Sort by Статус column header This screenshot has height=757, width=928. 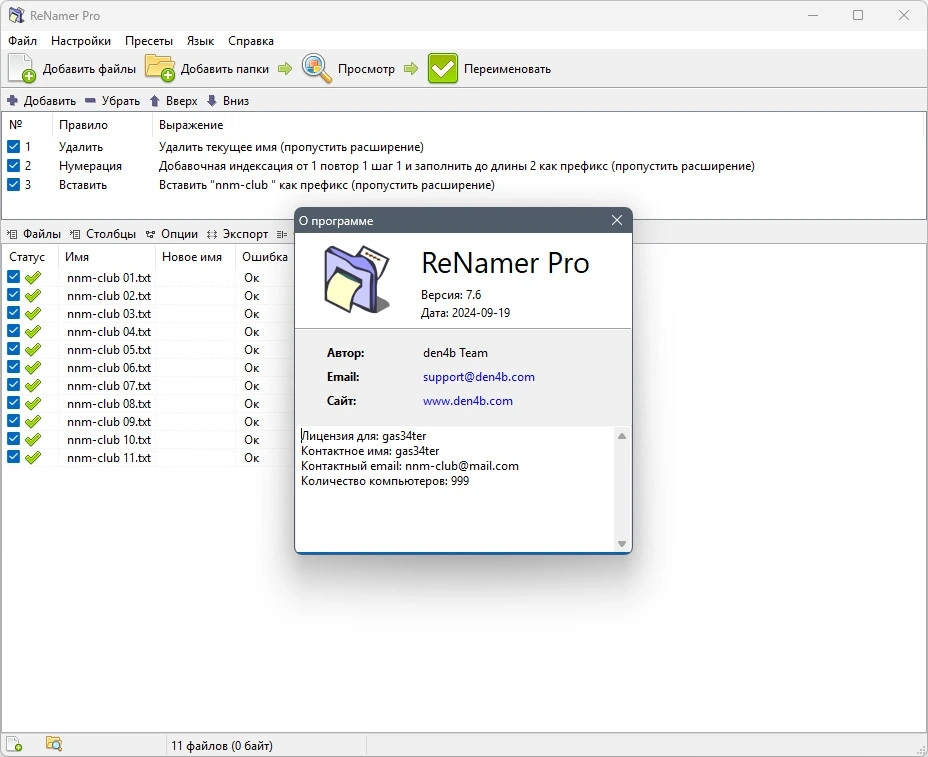27,257
